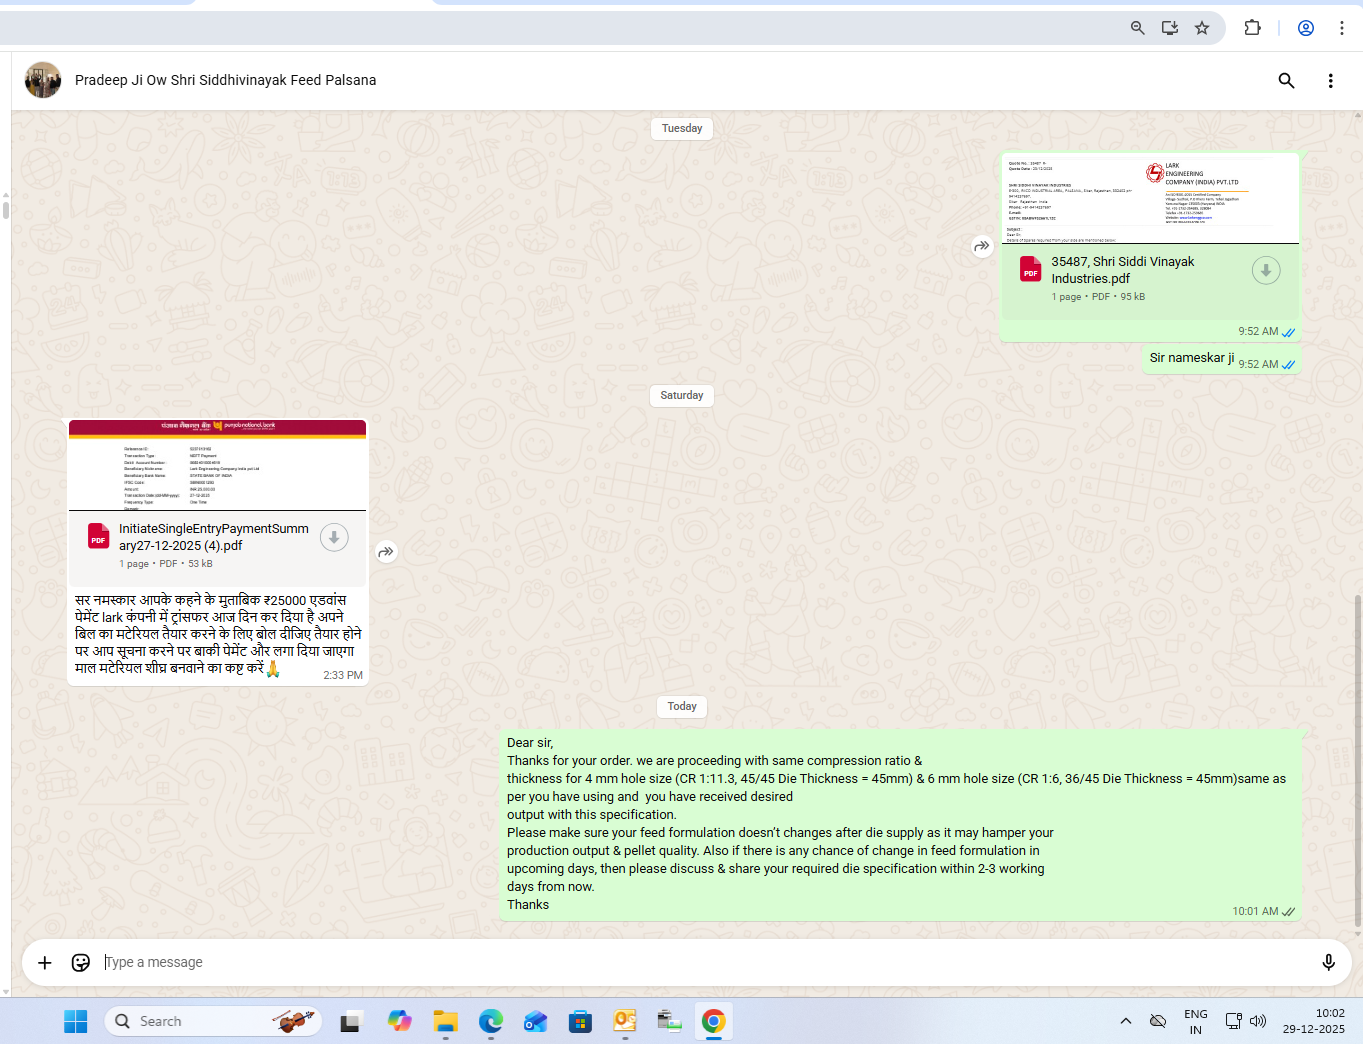
Task: Download the InitiateSingleEntryPaymentSummary PDF
Action: coord(334,538)
